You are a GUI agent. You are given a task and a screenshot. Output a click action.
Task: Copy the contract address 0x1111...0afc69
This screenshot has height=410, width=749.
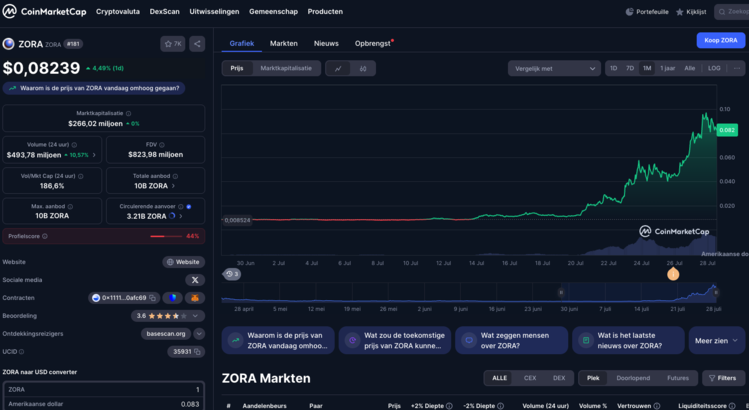pyautogui.click(x=152, y=298)
